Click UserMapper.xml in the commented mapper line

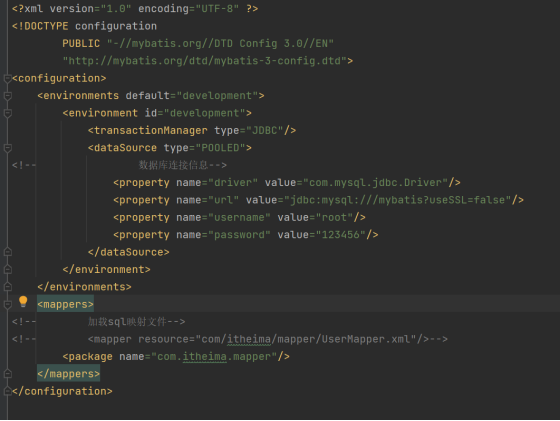click(366, 339)
